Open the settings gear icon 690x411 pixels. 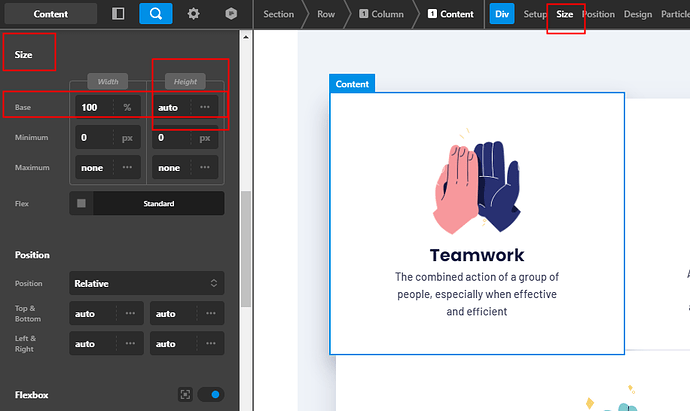(x=193, y=14)
